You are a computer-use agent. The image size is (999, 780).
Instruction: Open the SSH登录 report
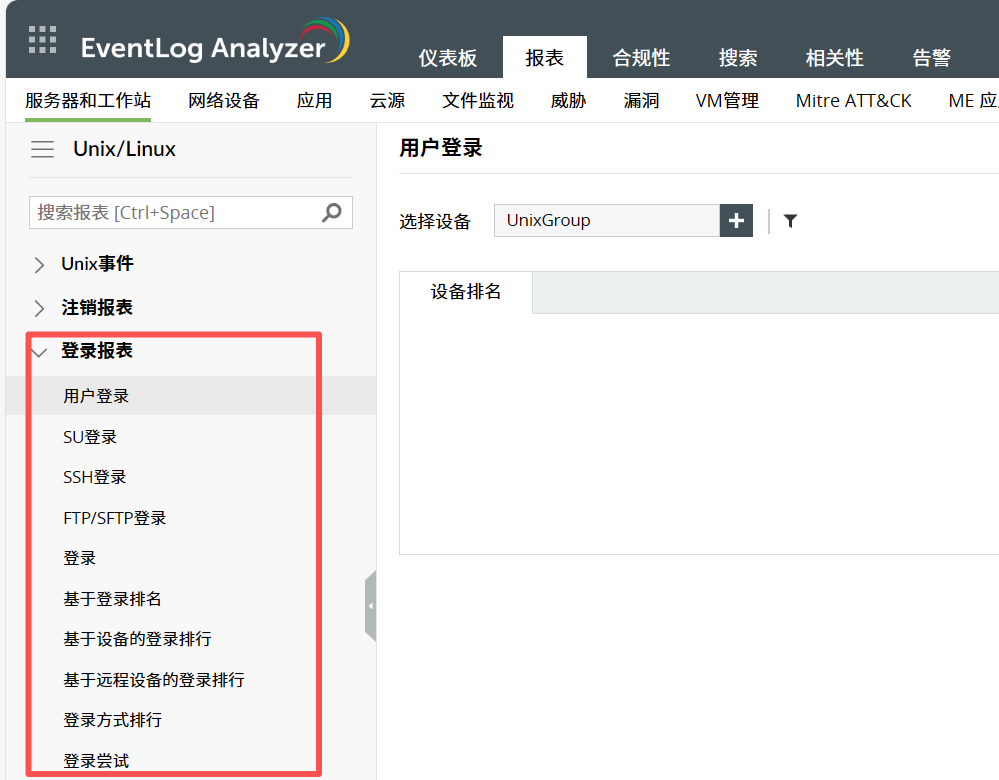tap(95, 478)
